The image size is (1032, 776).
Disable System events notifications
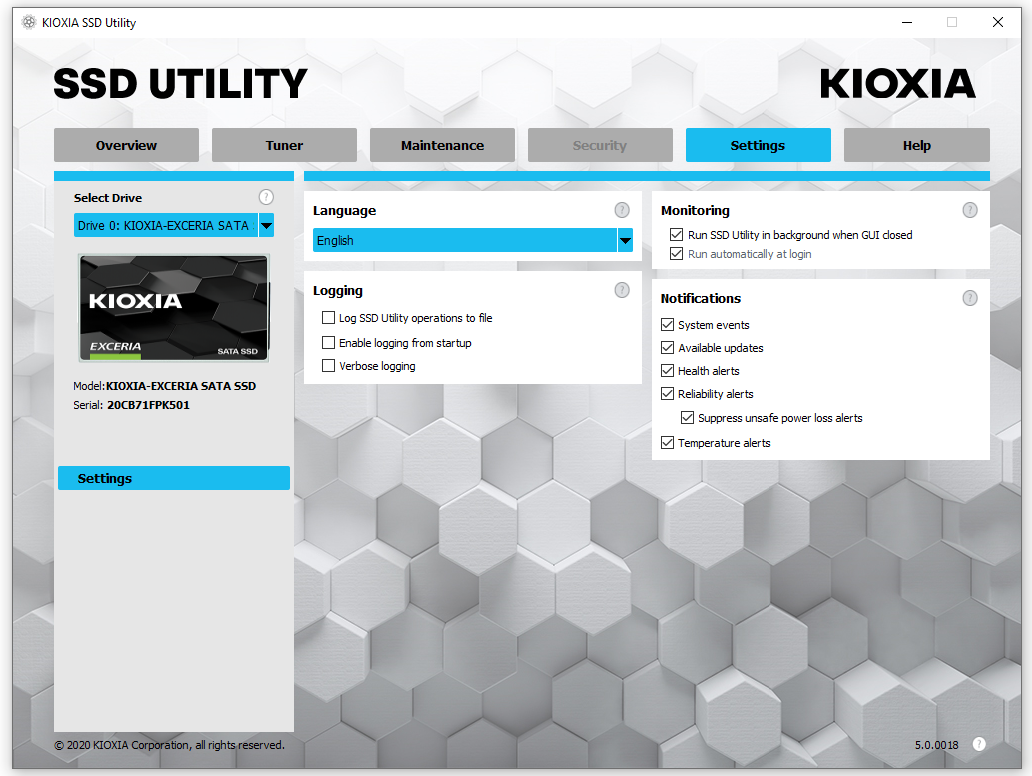pyautogui.click(x=667, y=324)
